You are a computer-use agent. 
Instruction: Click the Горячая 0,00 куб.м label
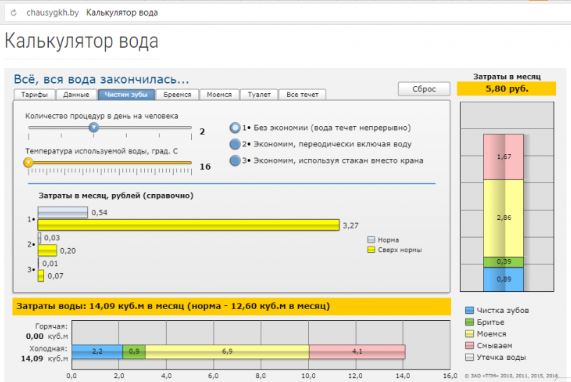click(47, 331)
